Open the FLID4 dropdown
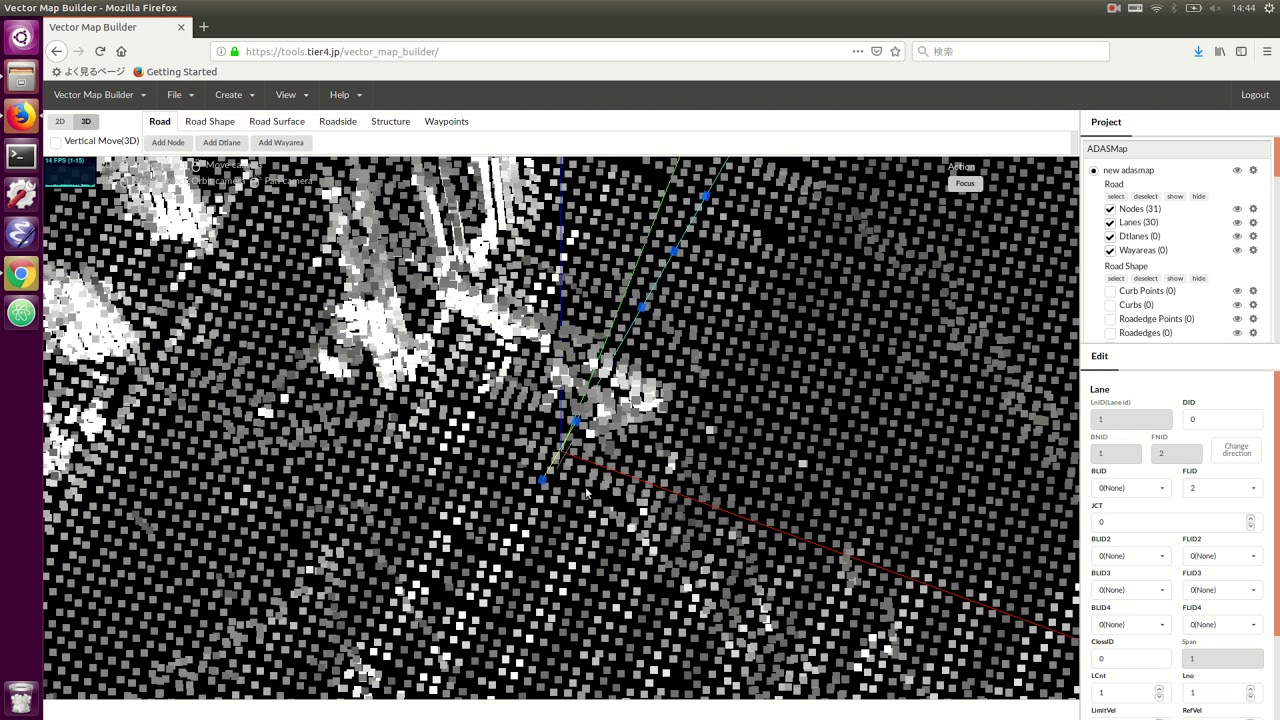The width and height of the screenshot is (1280, 720). pos(1222,625)
